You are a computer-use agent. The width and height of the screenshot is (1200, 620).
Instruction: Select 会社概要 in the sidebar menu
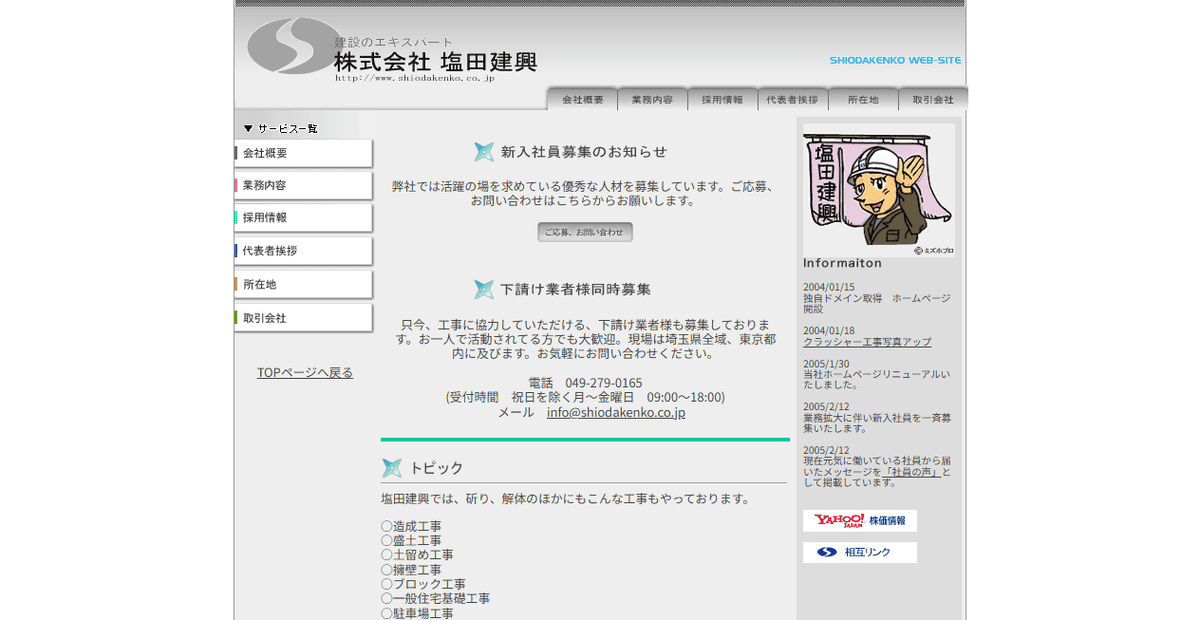[x=265, y=152]
